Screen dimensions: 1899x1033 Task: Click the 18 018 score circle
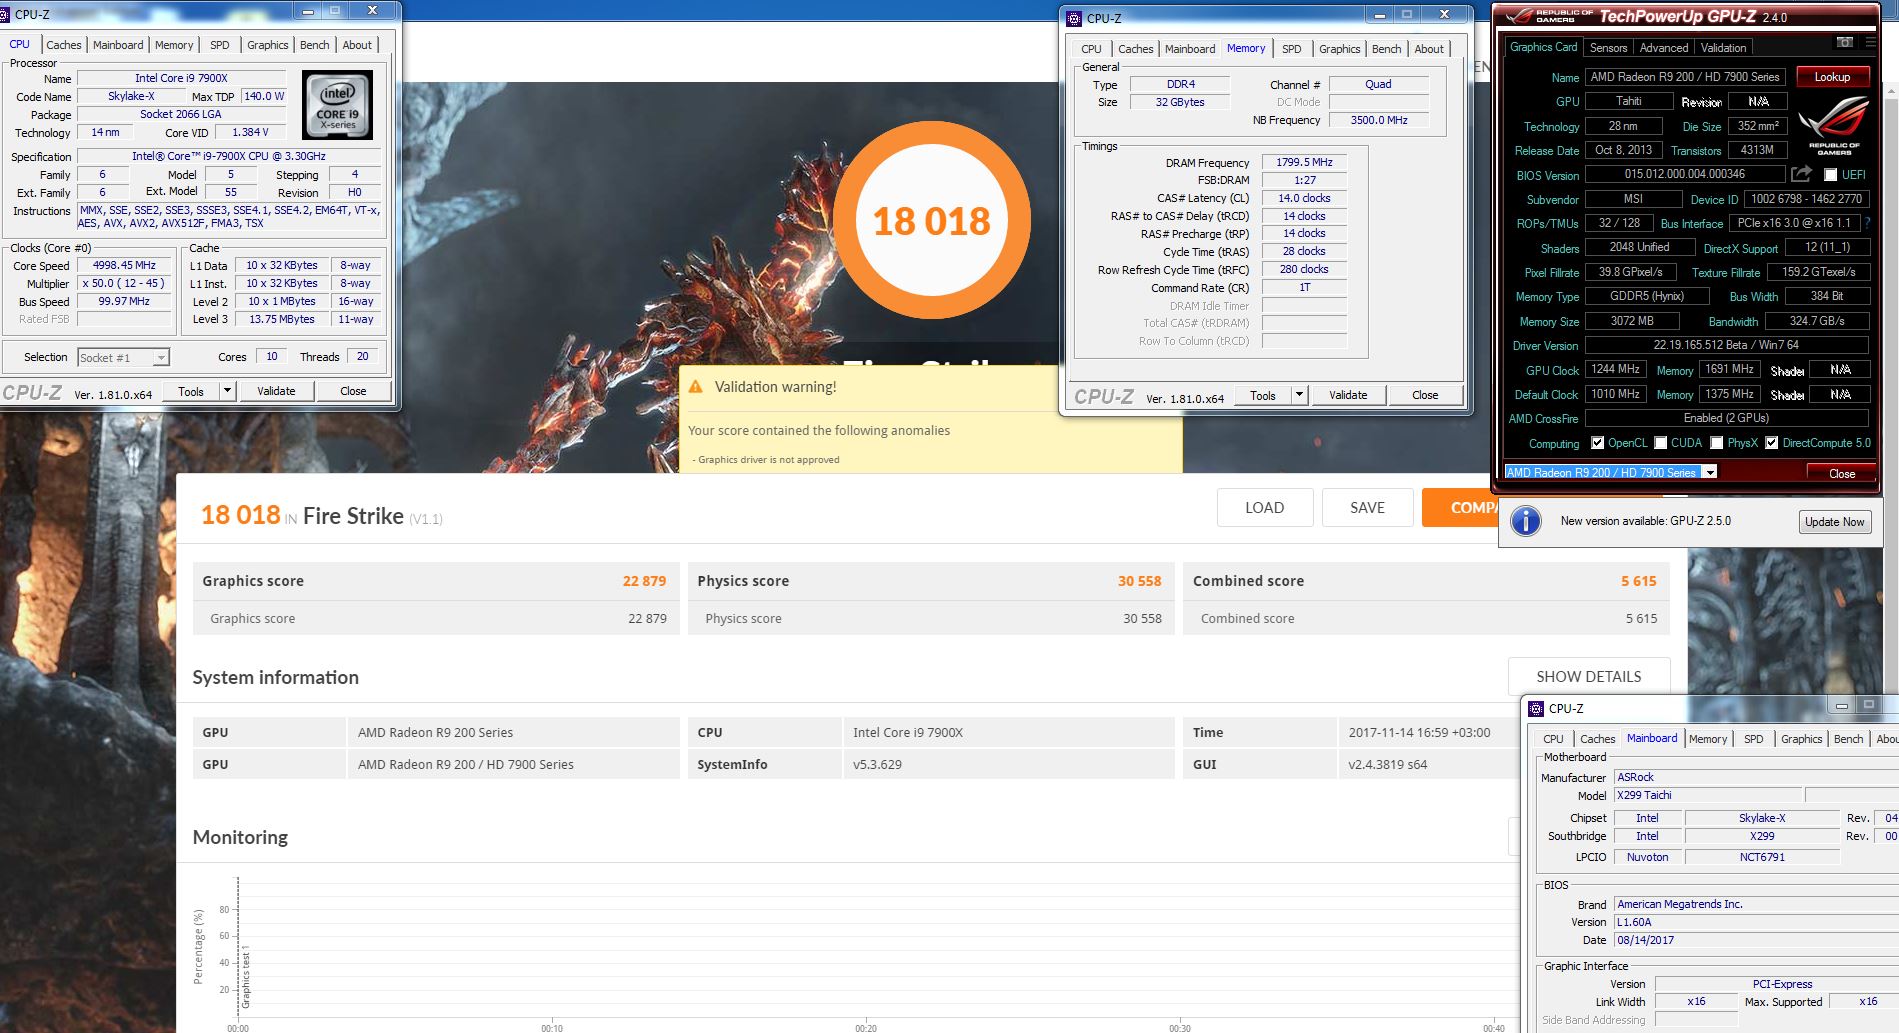coord(931,220)
